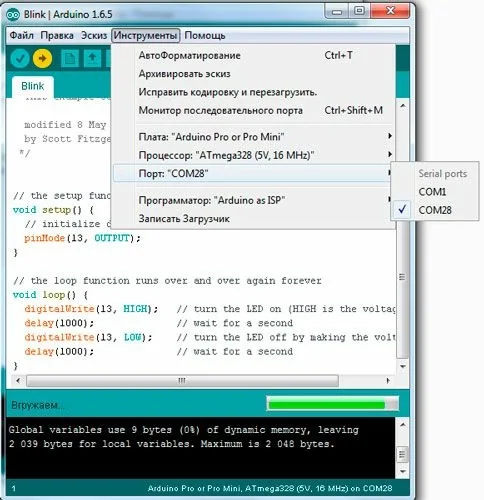
Task: Click the console scroll down arrow
Action: [x=403, y=472]
